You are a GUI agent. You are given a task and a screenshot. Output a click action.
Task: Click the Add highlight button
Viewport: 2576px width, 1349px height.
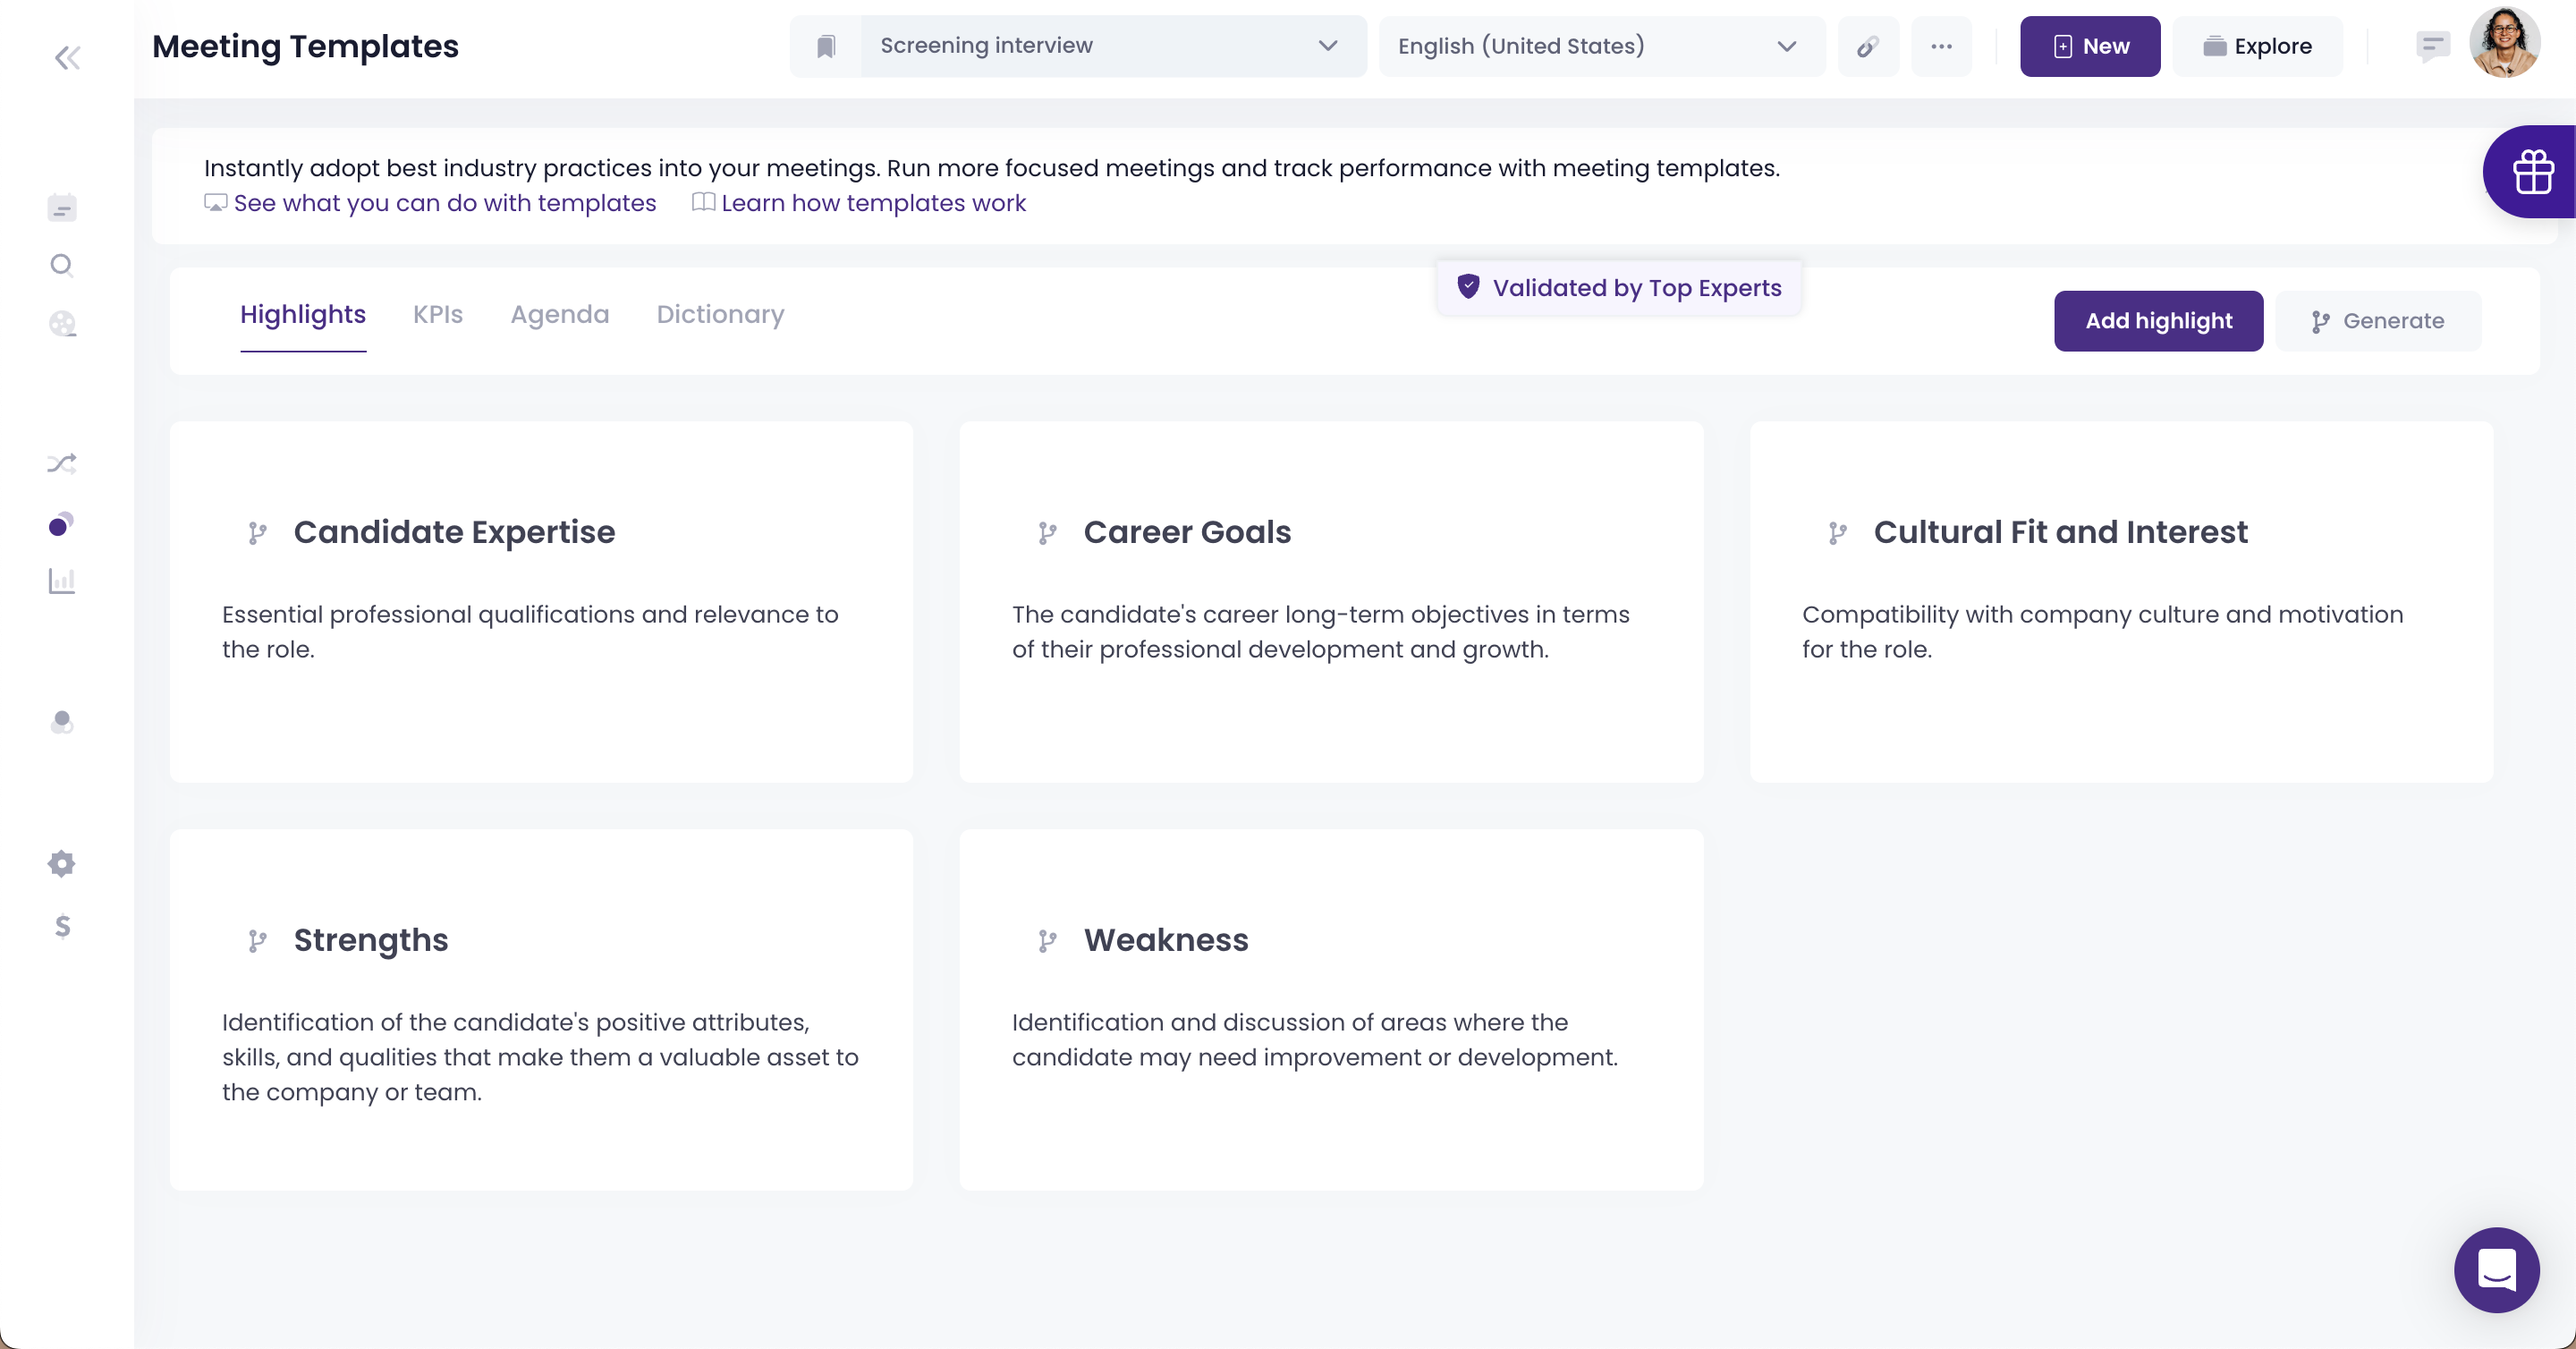point(2158,321)
